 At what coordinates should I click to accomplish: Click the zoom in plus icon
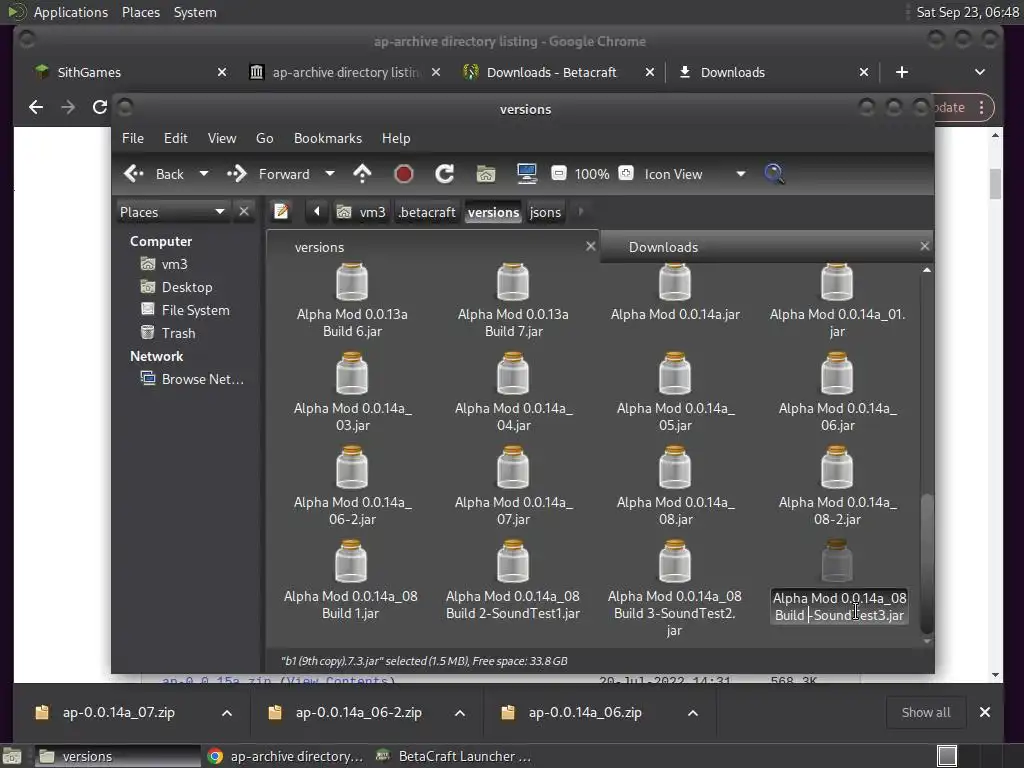626,174
